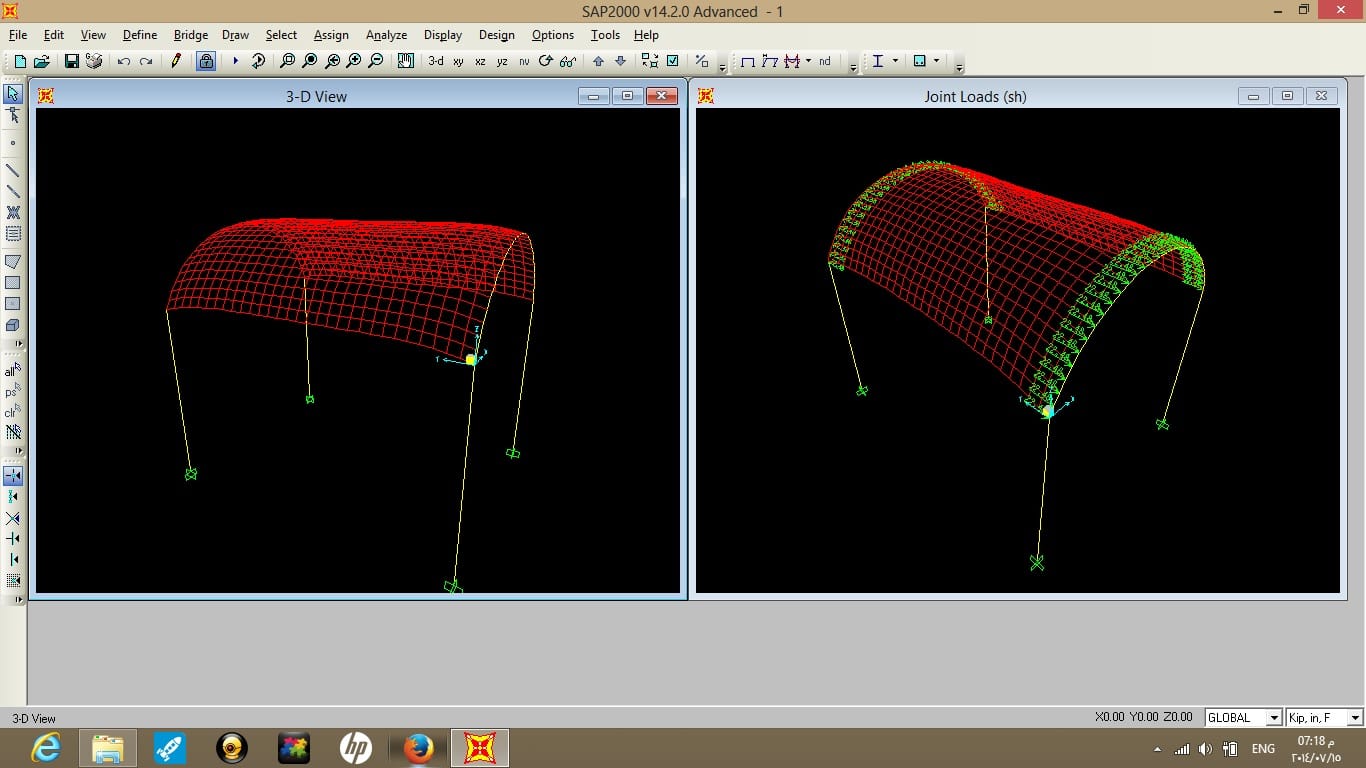Click the Undo arrow icon
This screenshot has height=768, width=1366.
(124, 61)
